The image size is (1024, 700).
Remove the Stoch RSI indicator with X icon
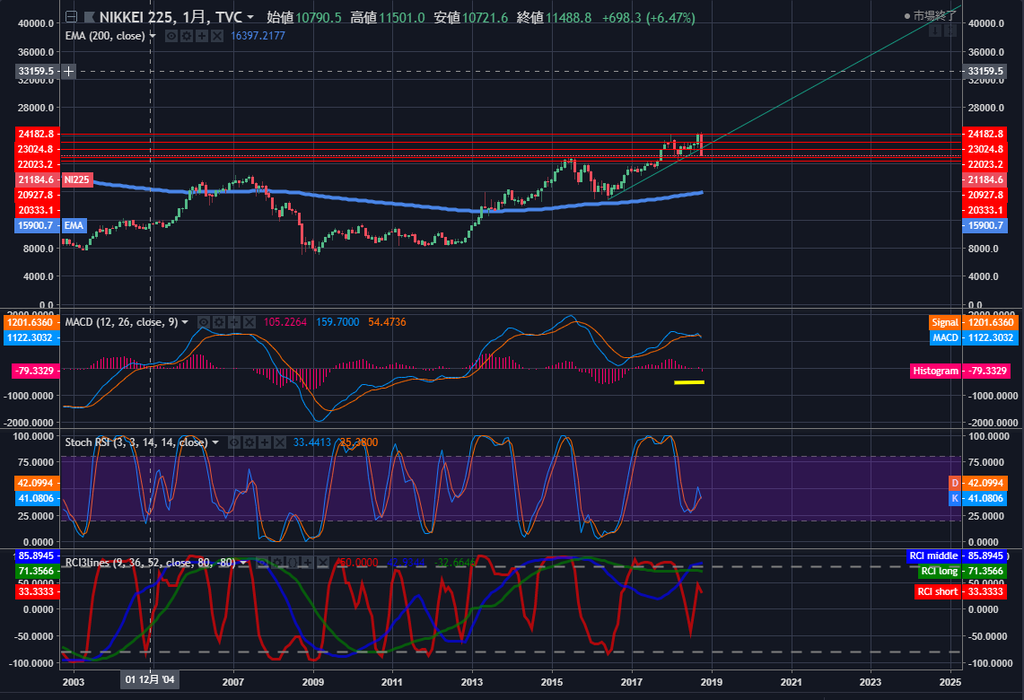280,442
